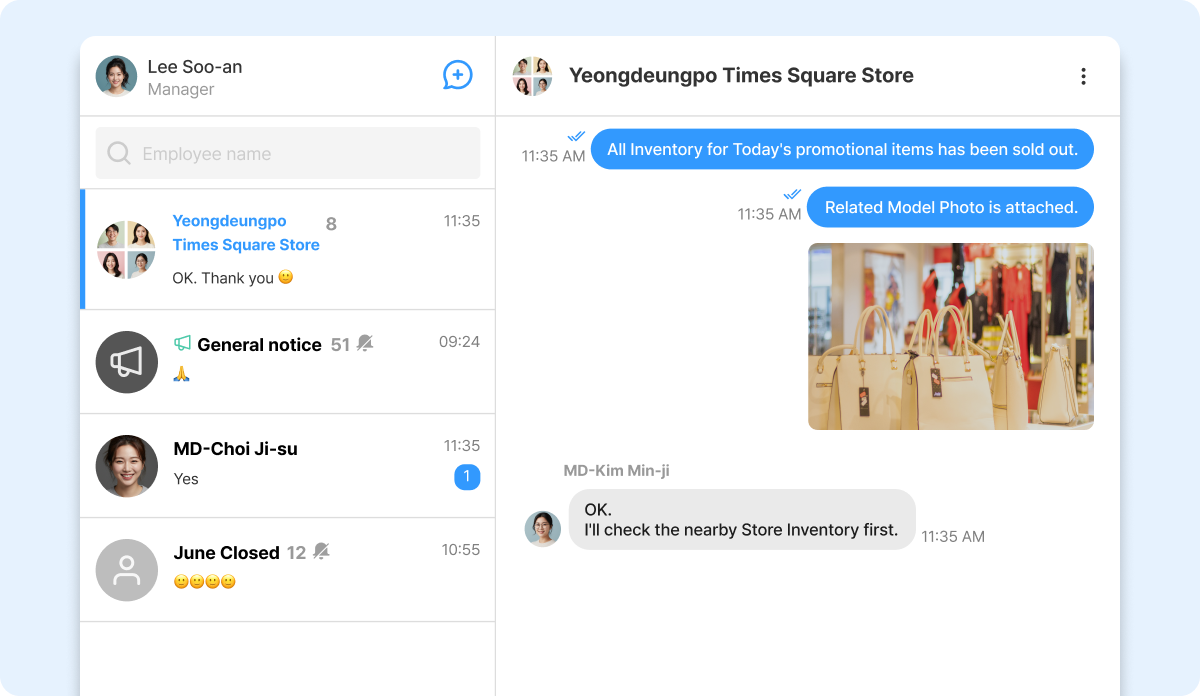The width and height of the screenshot is (1200, 696).
Task: Open the MD-Choi Ji-su conversation
Action: pyautogui.click(x=288, y=465)
